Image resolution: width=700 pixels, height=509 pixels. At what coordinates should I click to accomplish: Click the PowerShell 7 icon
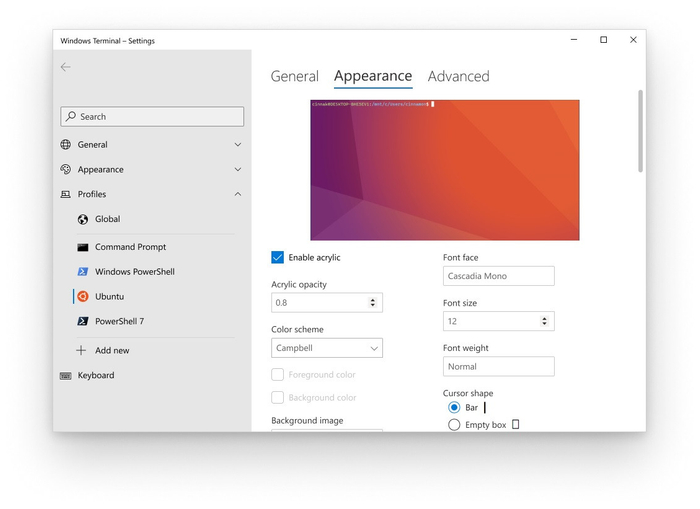pos(83,321)
